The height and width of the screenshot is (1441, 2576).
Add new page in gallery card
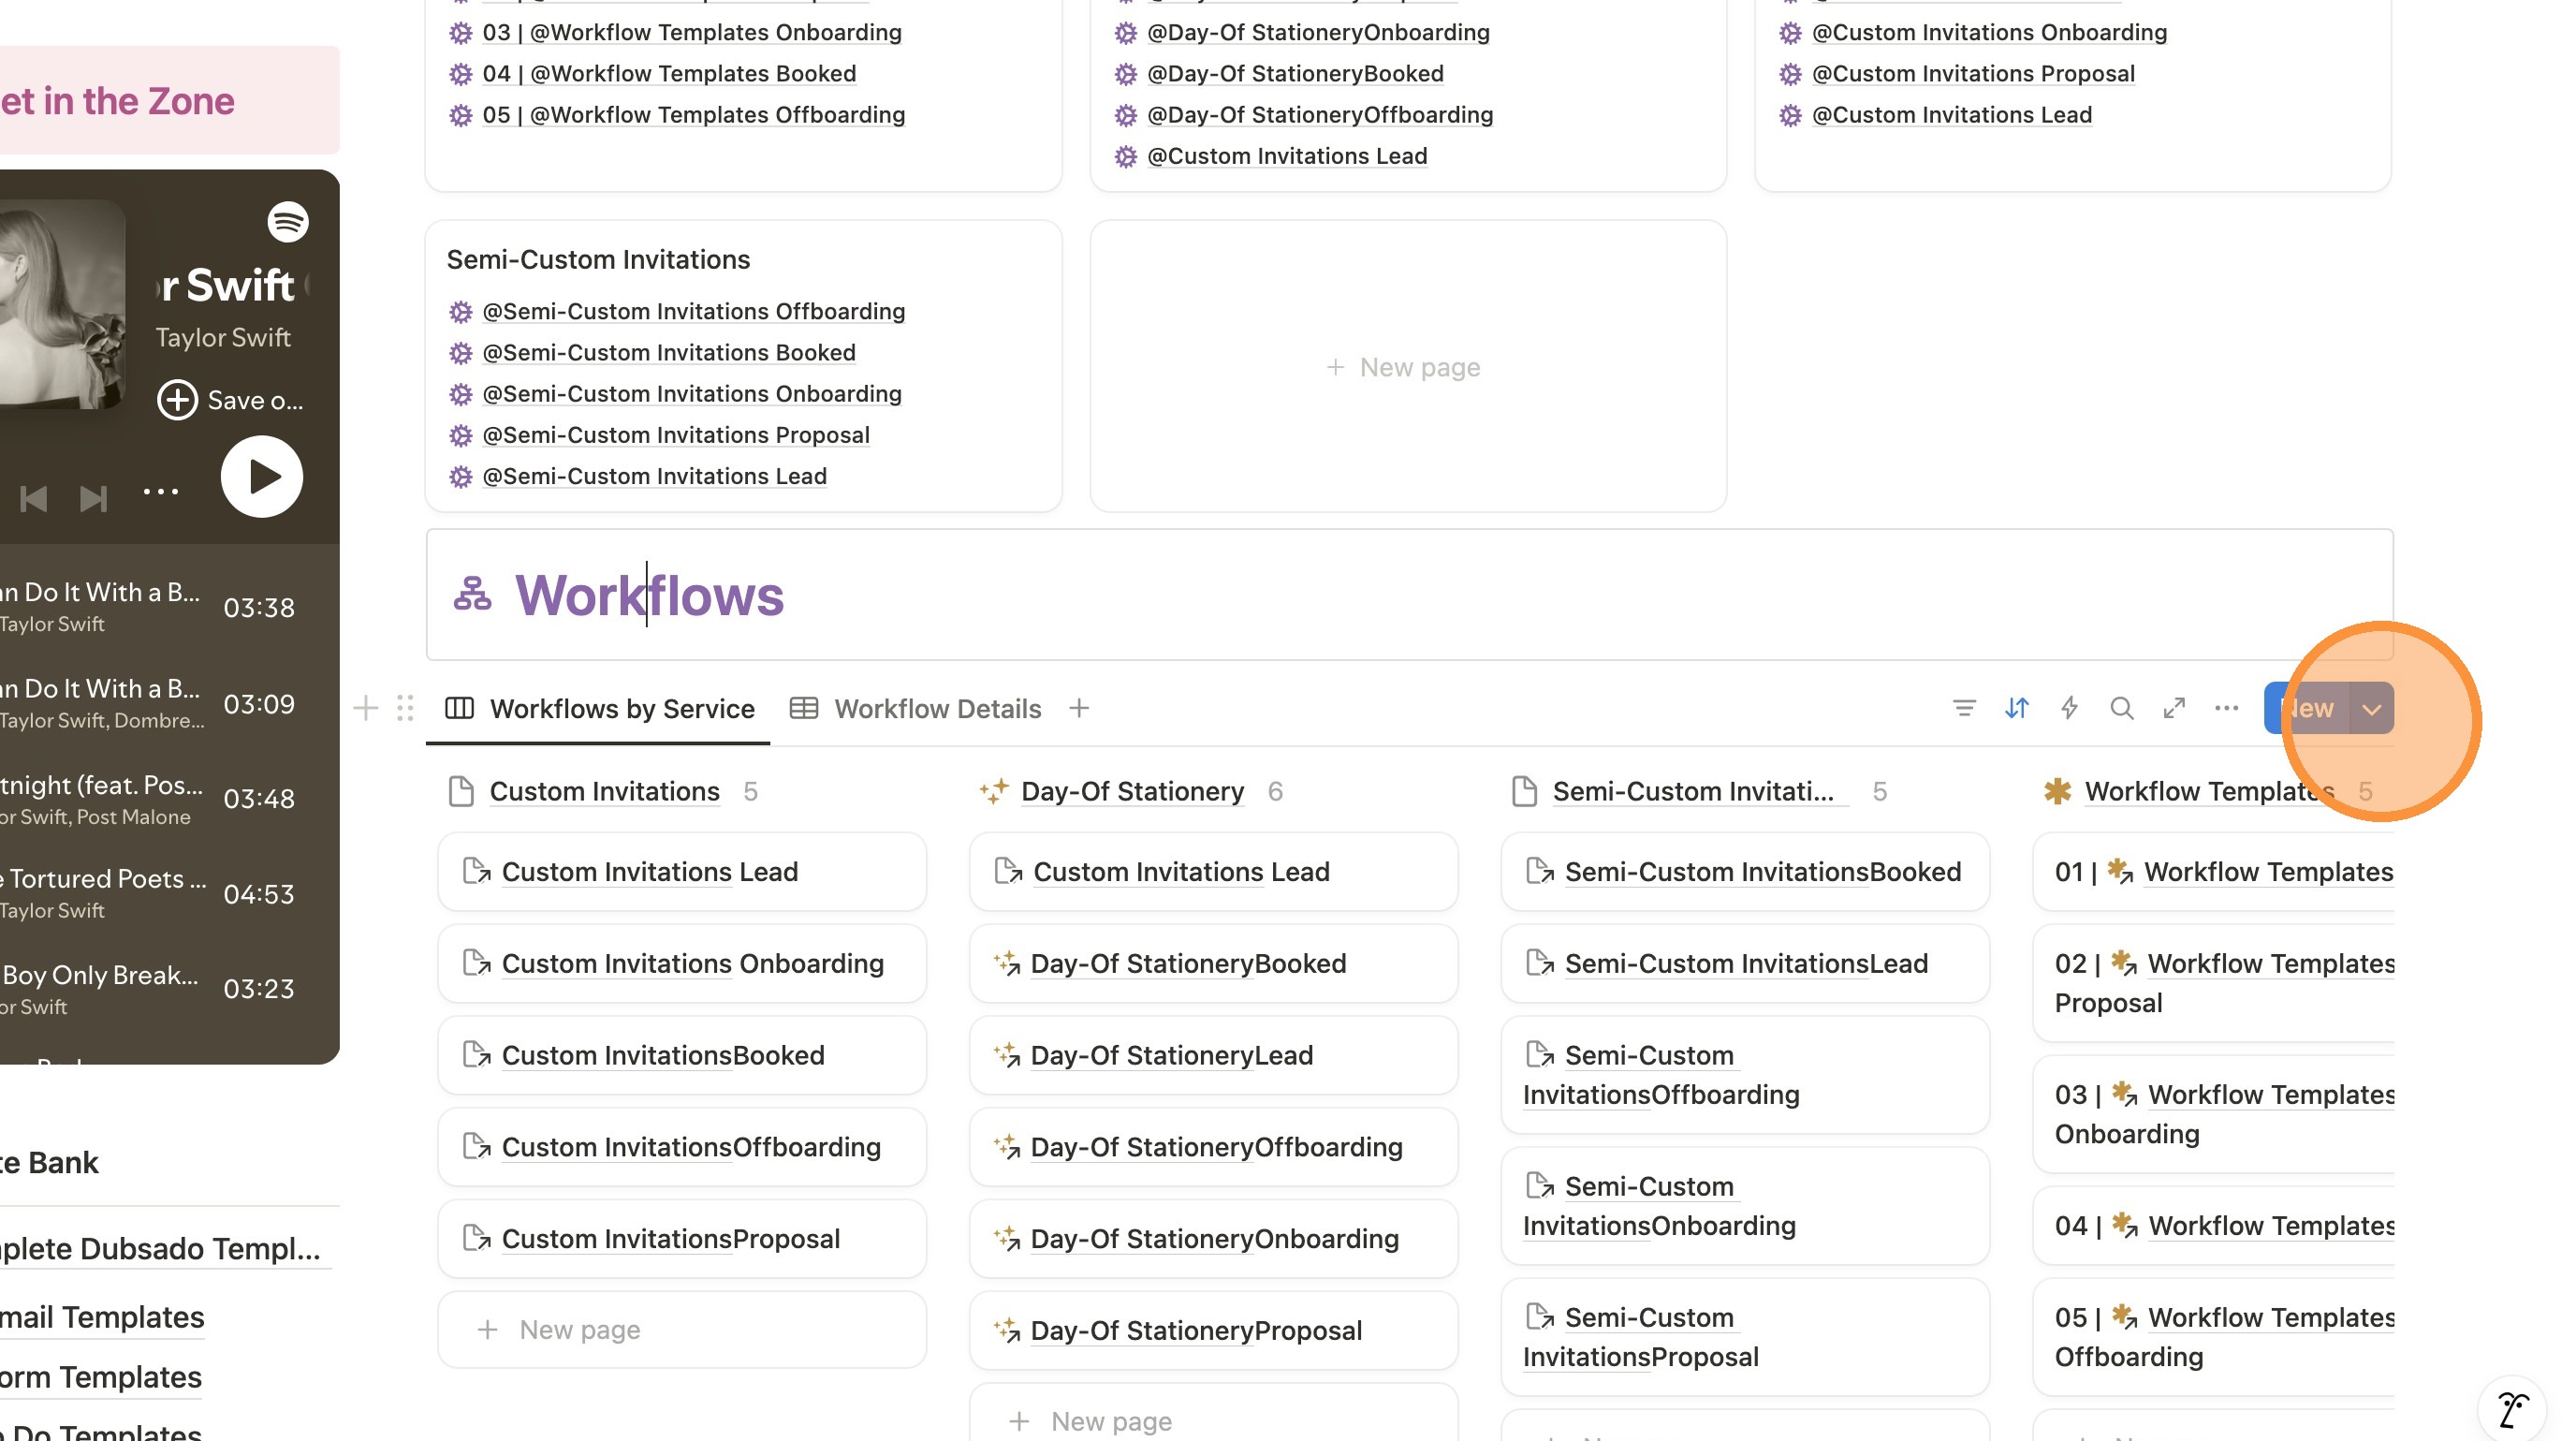1407,367
